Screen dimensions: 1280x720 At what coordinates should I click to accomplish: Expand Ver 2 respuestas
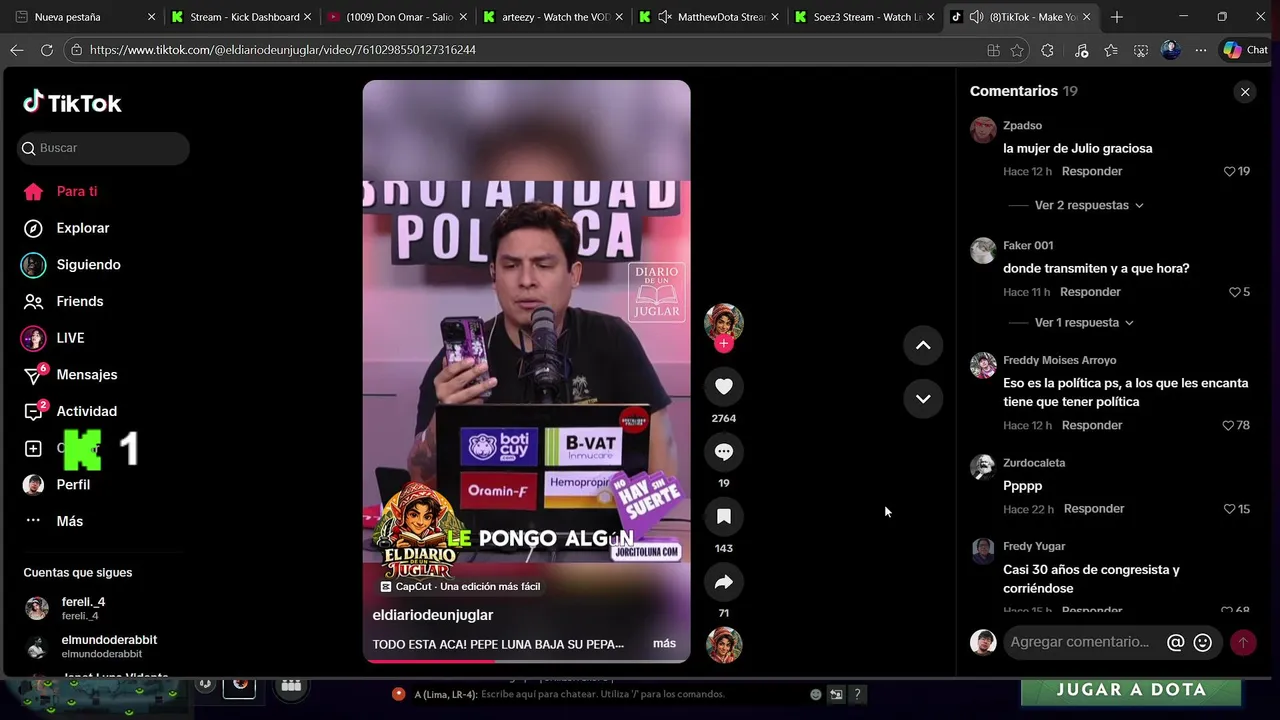pyautogui.click(x=1089, y=205)
